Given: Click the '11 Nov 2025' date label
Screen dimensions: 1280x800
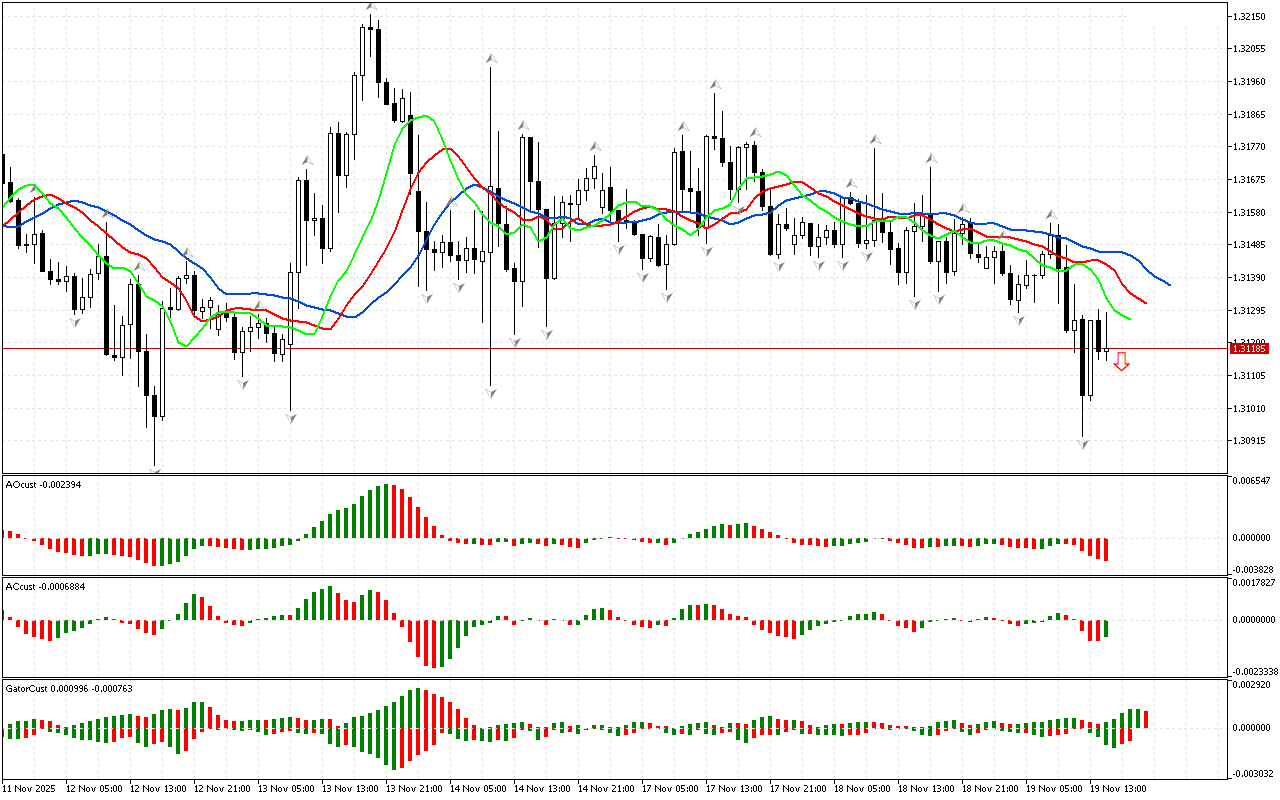Looking at the screenshot, I should pyautogui.click(x=33, y=788).
